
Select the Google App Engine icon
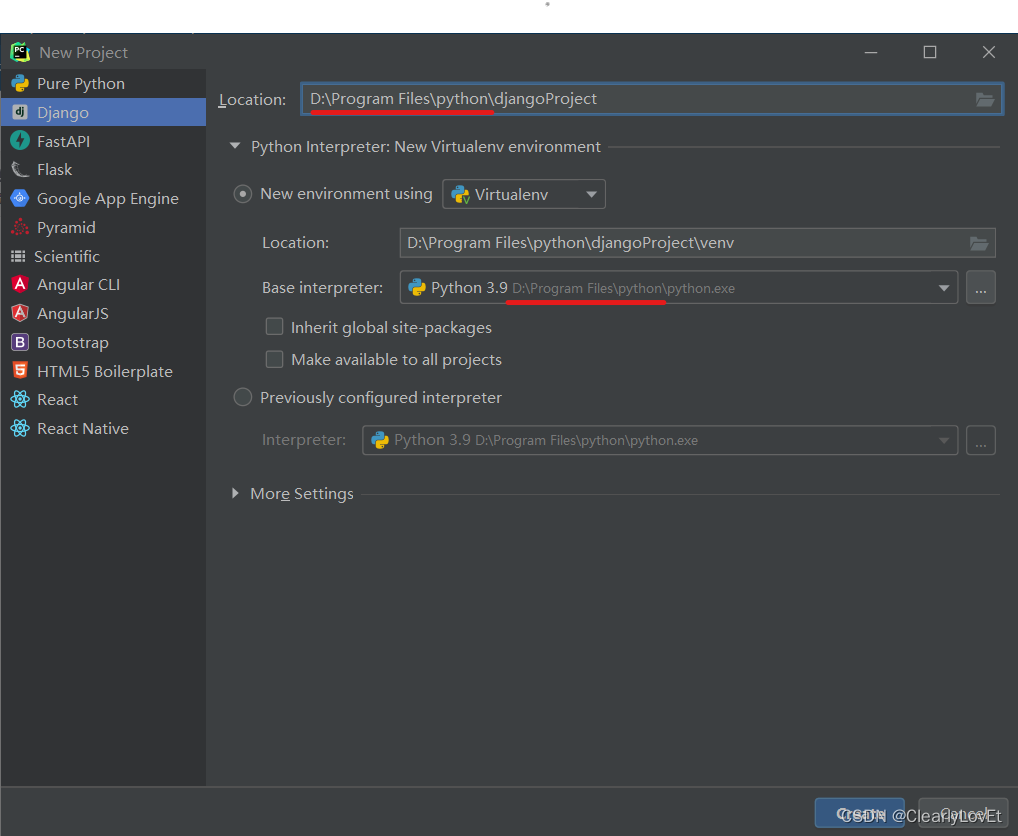20,199
